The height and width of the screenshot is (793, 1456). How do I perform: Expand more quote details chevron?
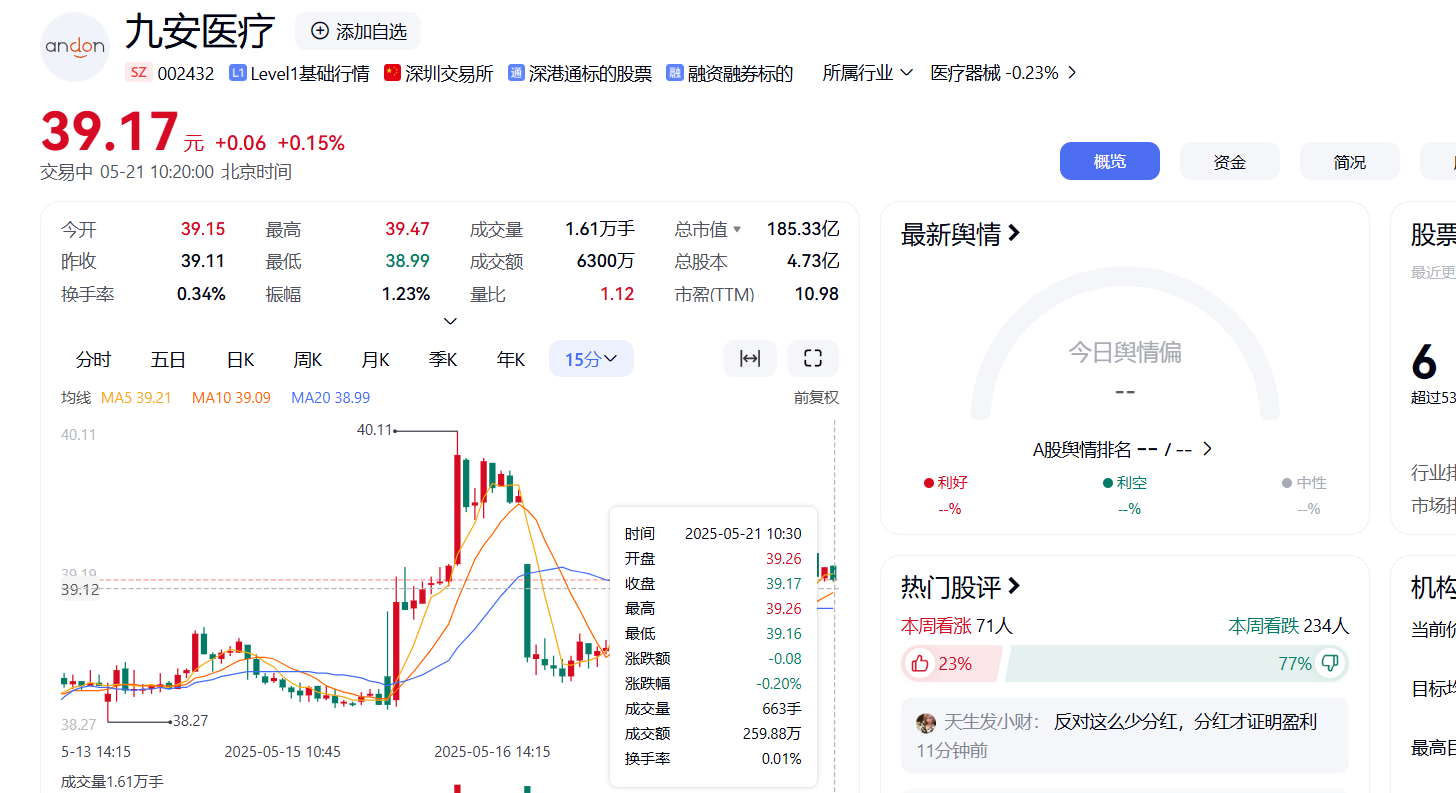pos(450,321)
